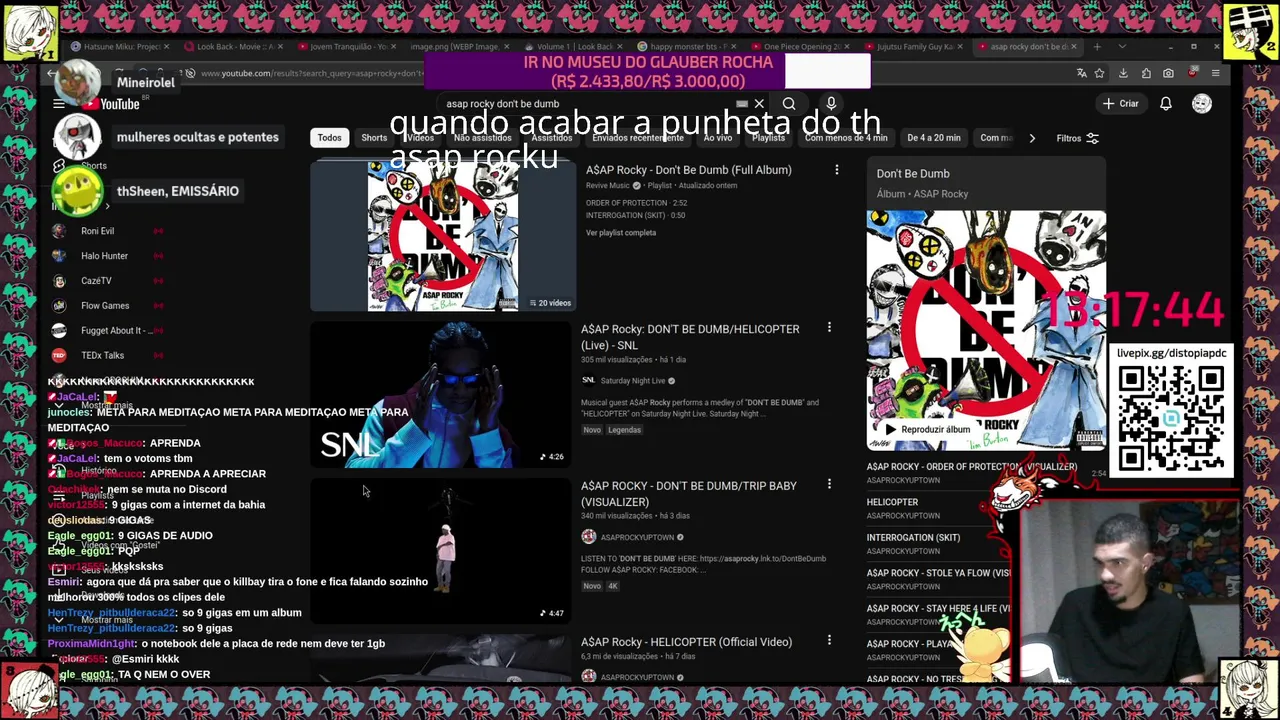Show more filter chips with right arrow
1280x720 pixels.
[x=1032, y=138]
